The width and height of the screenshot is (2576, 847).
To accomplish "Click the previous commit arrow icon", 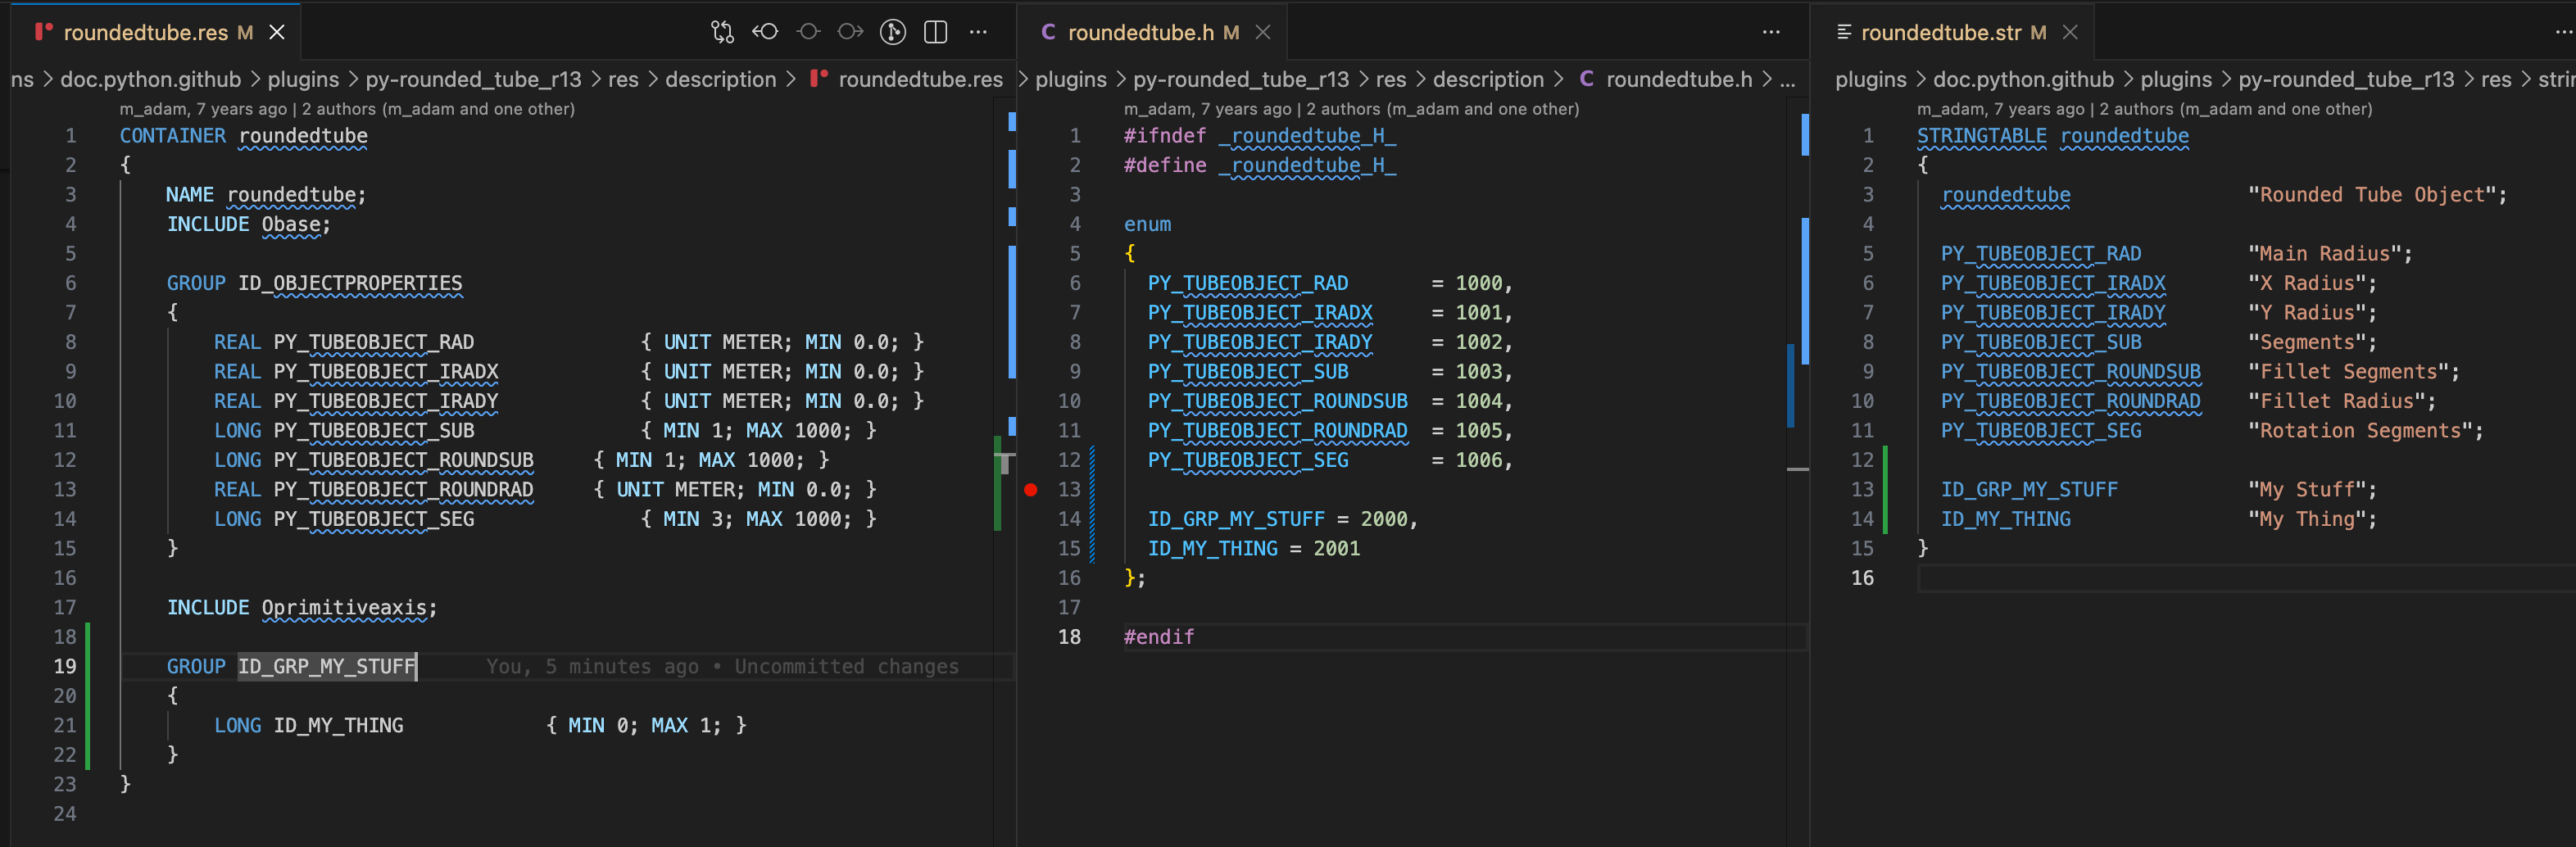I will tap(765, 32).
